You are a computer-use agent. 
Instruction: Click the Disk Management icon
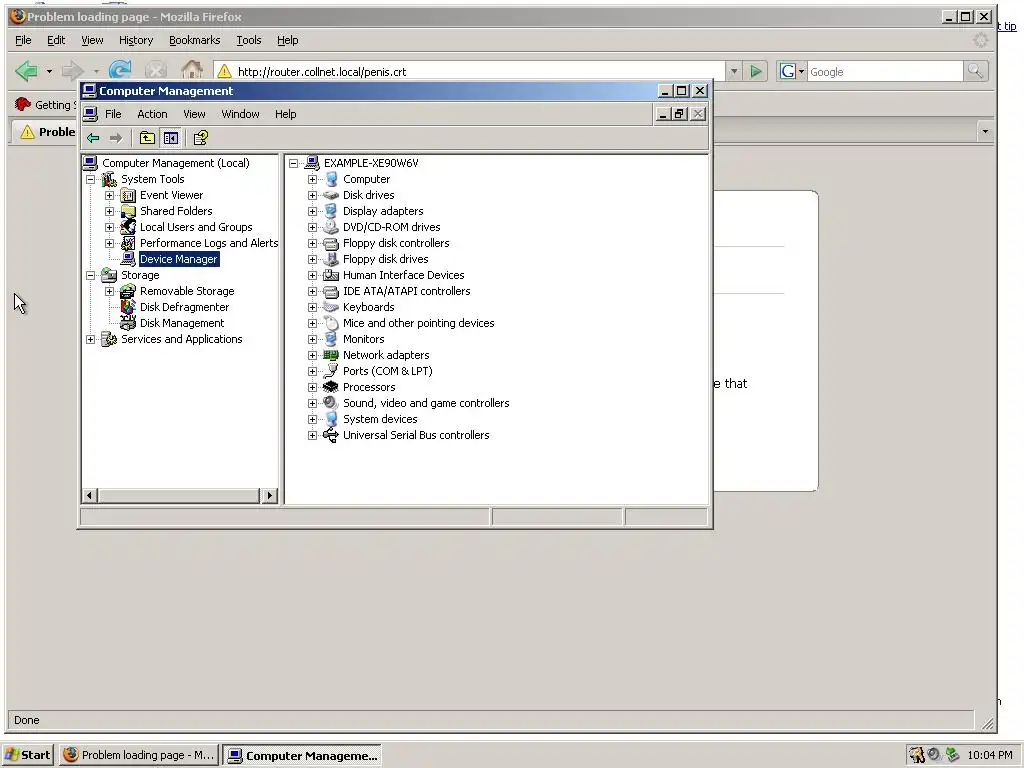[x=128, y=323]
